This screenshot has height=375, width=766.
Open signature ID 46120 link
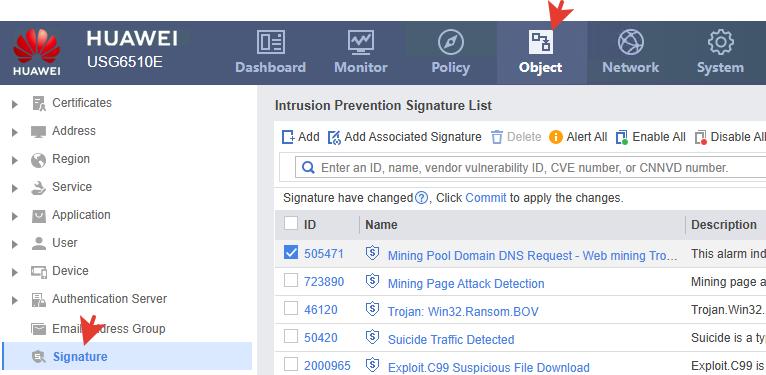[x=320, y=310]
